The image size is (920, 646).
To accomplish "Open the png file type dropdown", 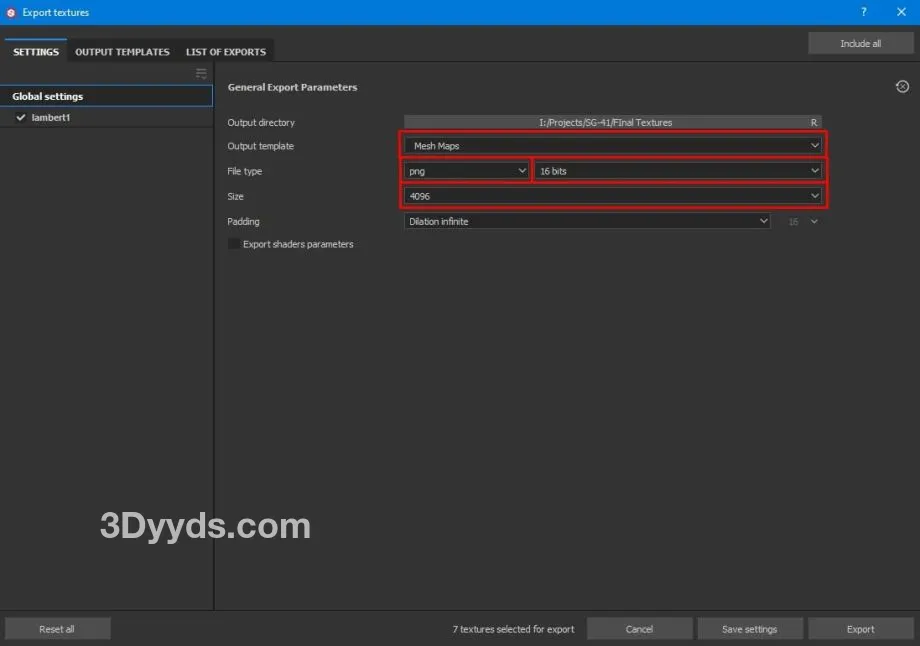I will tap(466, 171).
